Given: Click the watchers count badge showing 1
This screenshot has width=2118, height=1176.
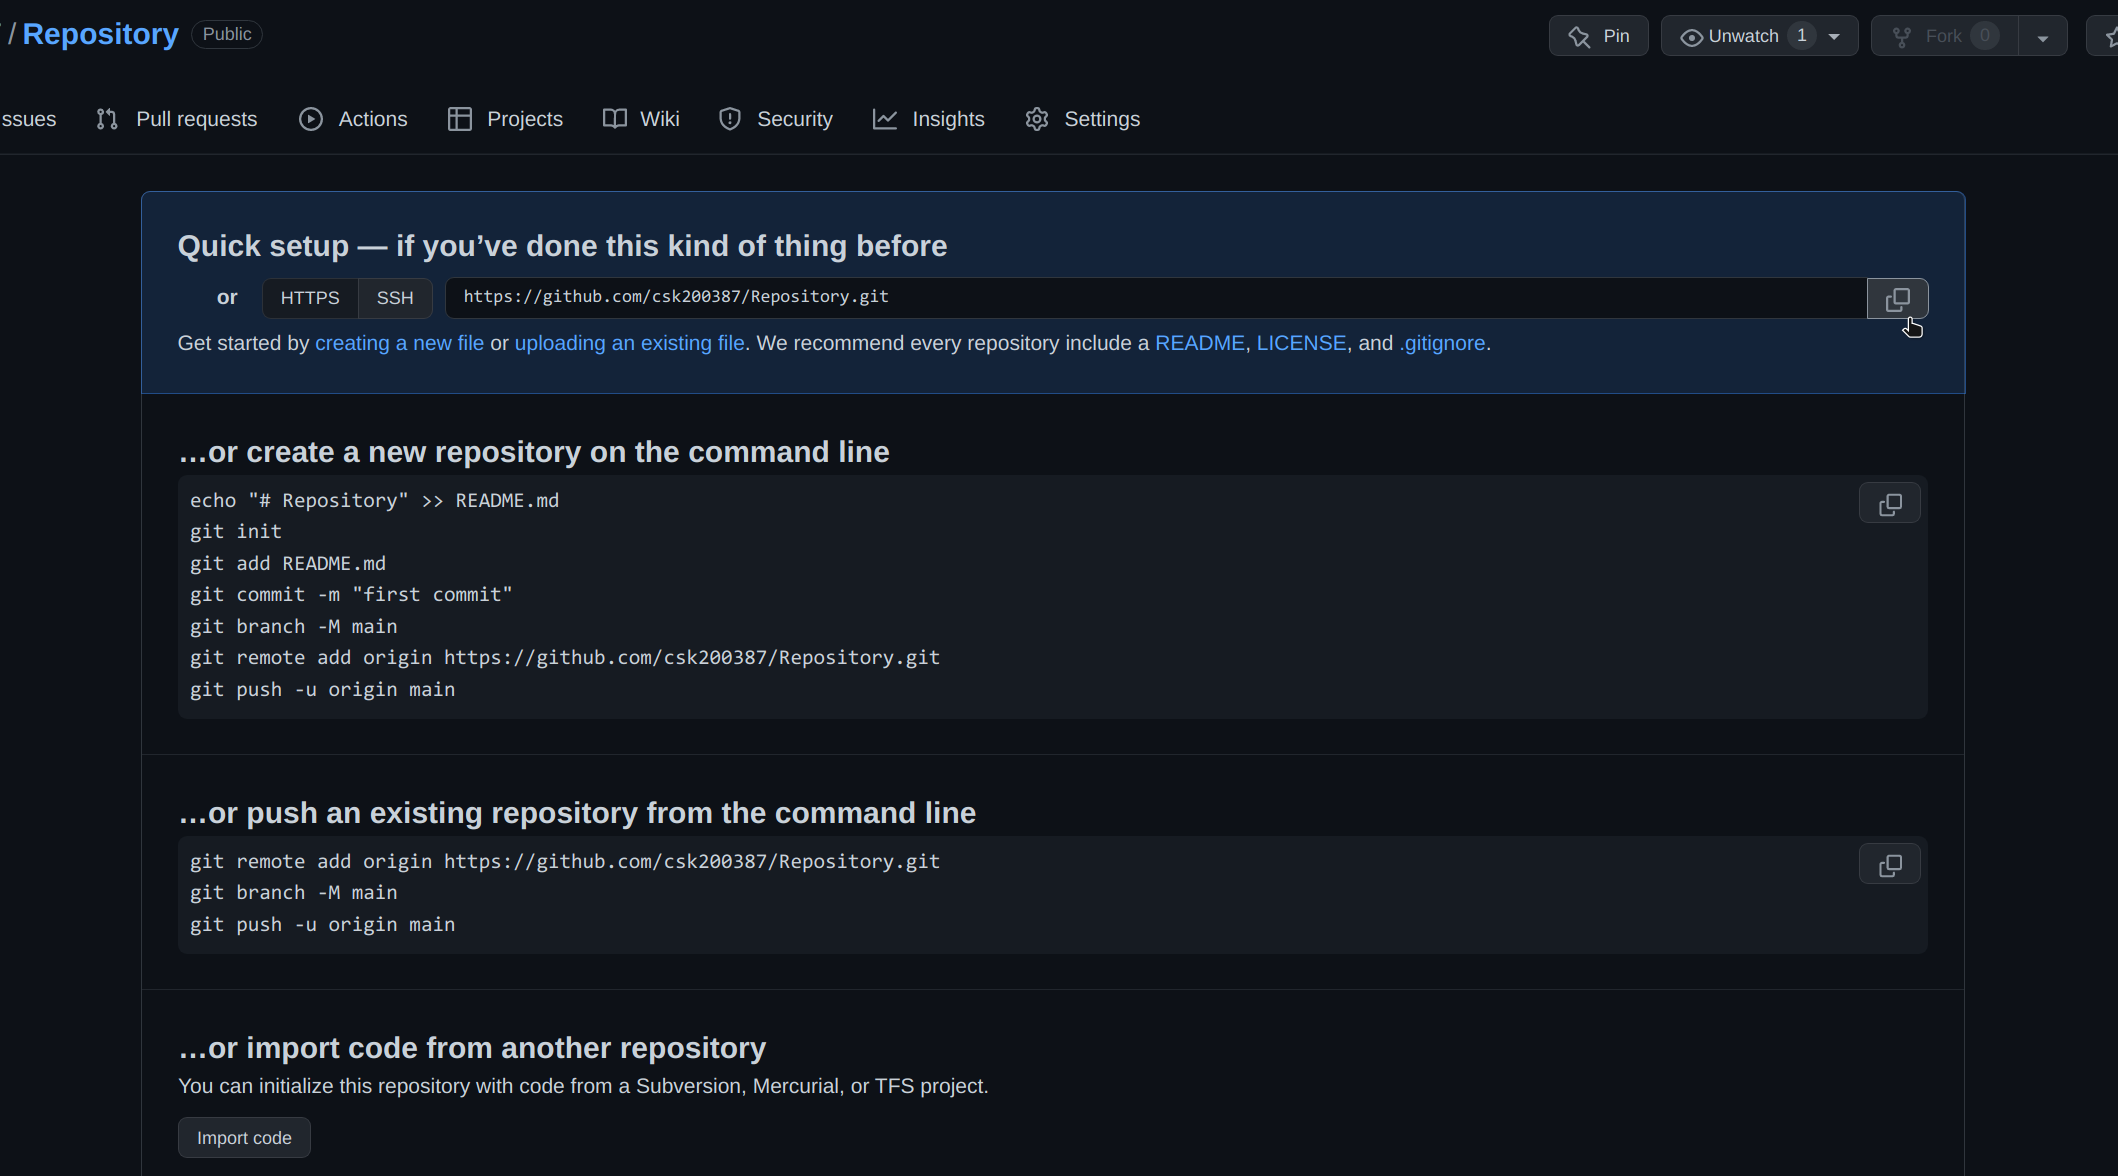Looking at the screenshot, I should (1801, 36).
